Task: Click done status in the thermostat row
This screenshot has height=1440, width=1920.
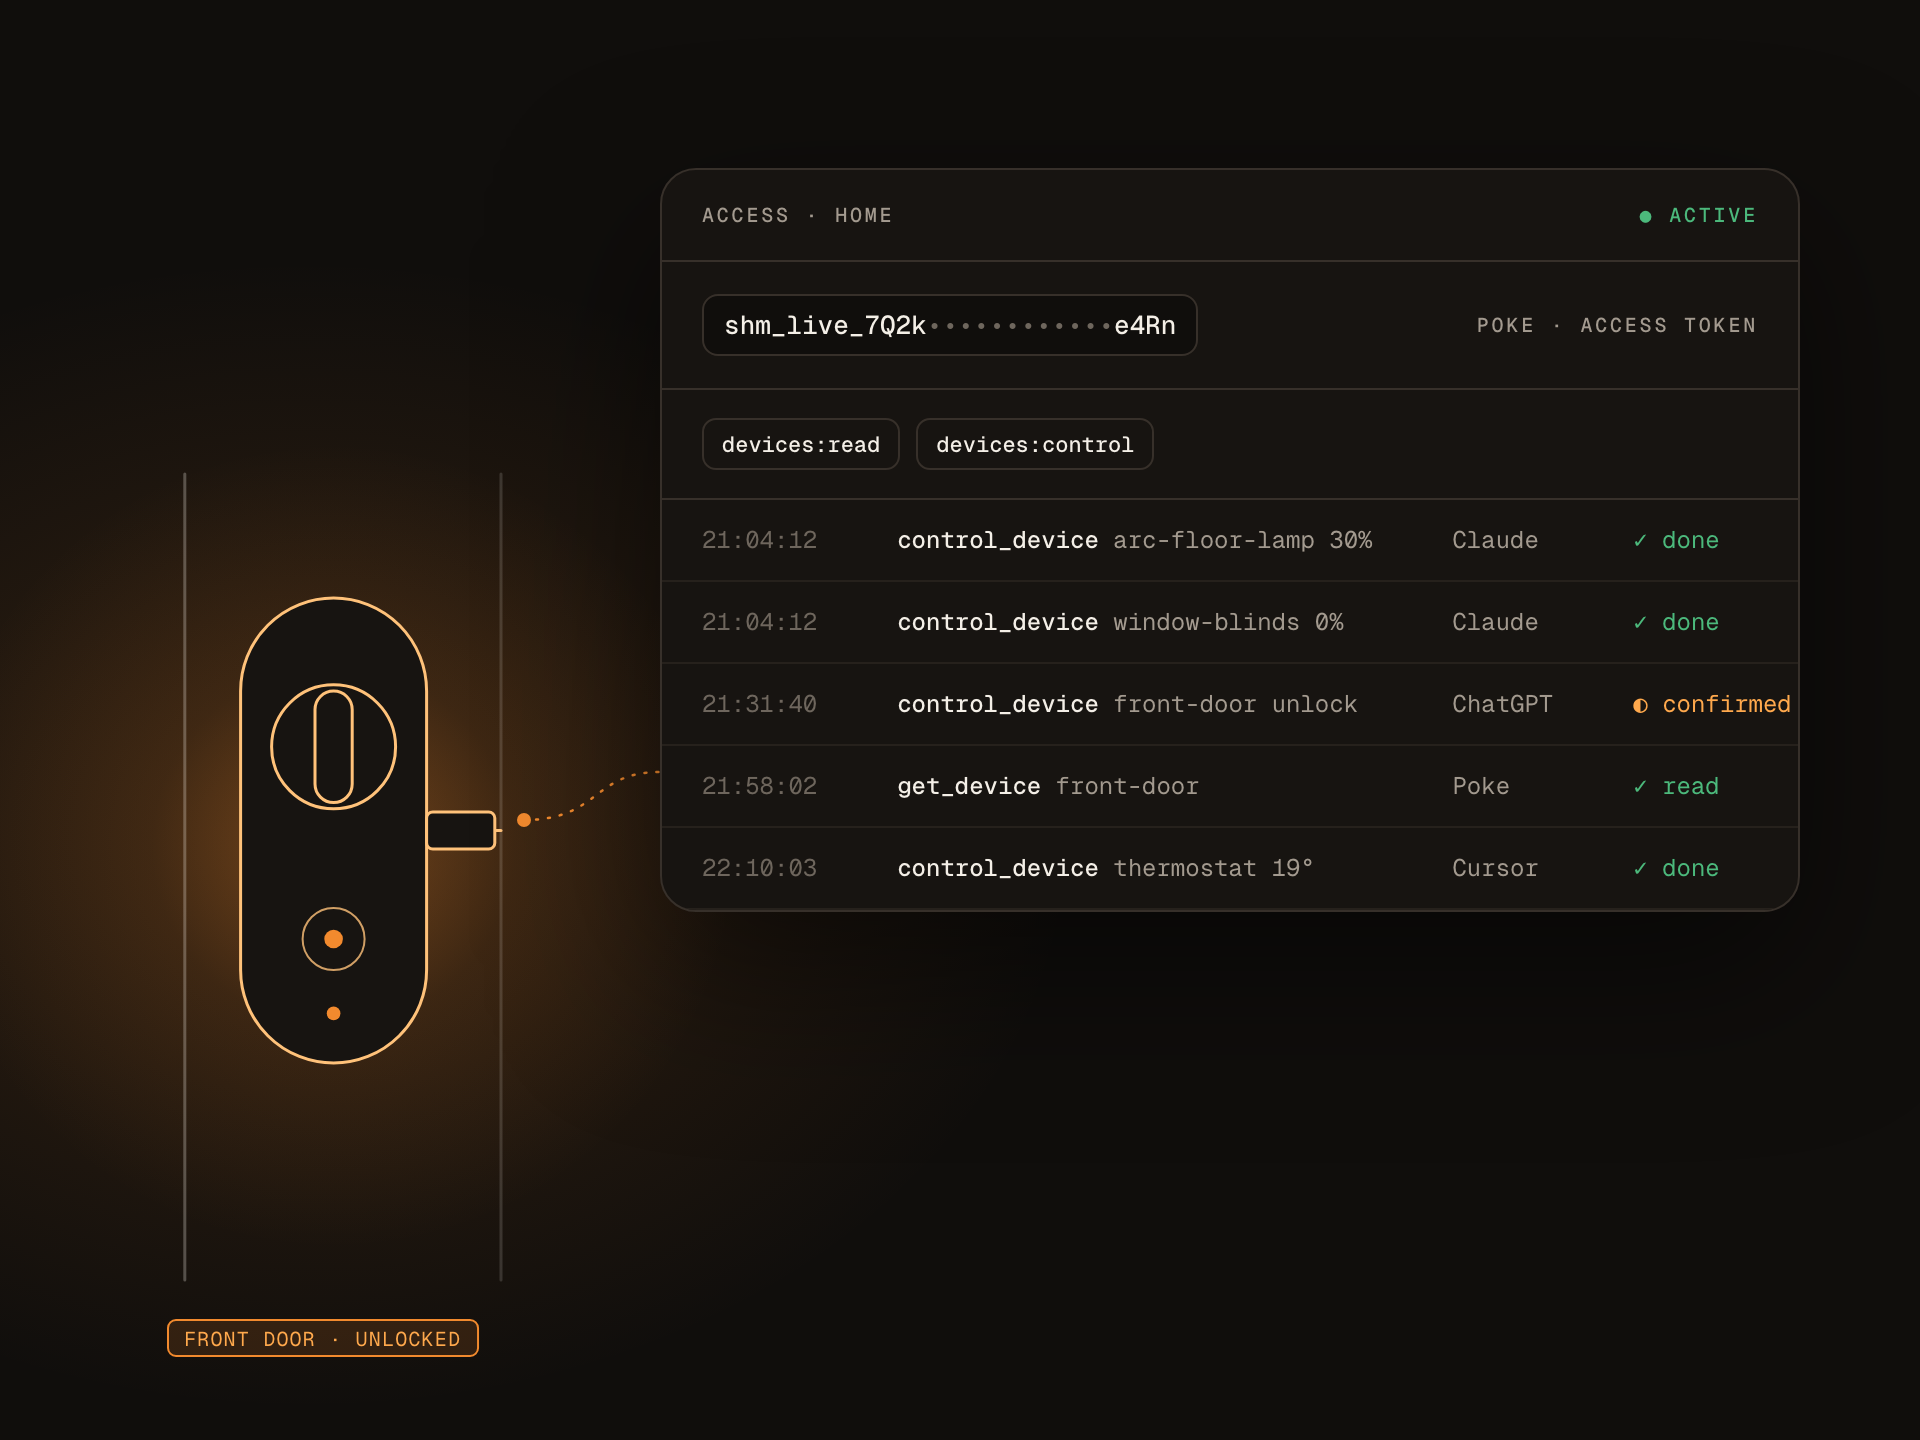Action: point(1691,869)
